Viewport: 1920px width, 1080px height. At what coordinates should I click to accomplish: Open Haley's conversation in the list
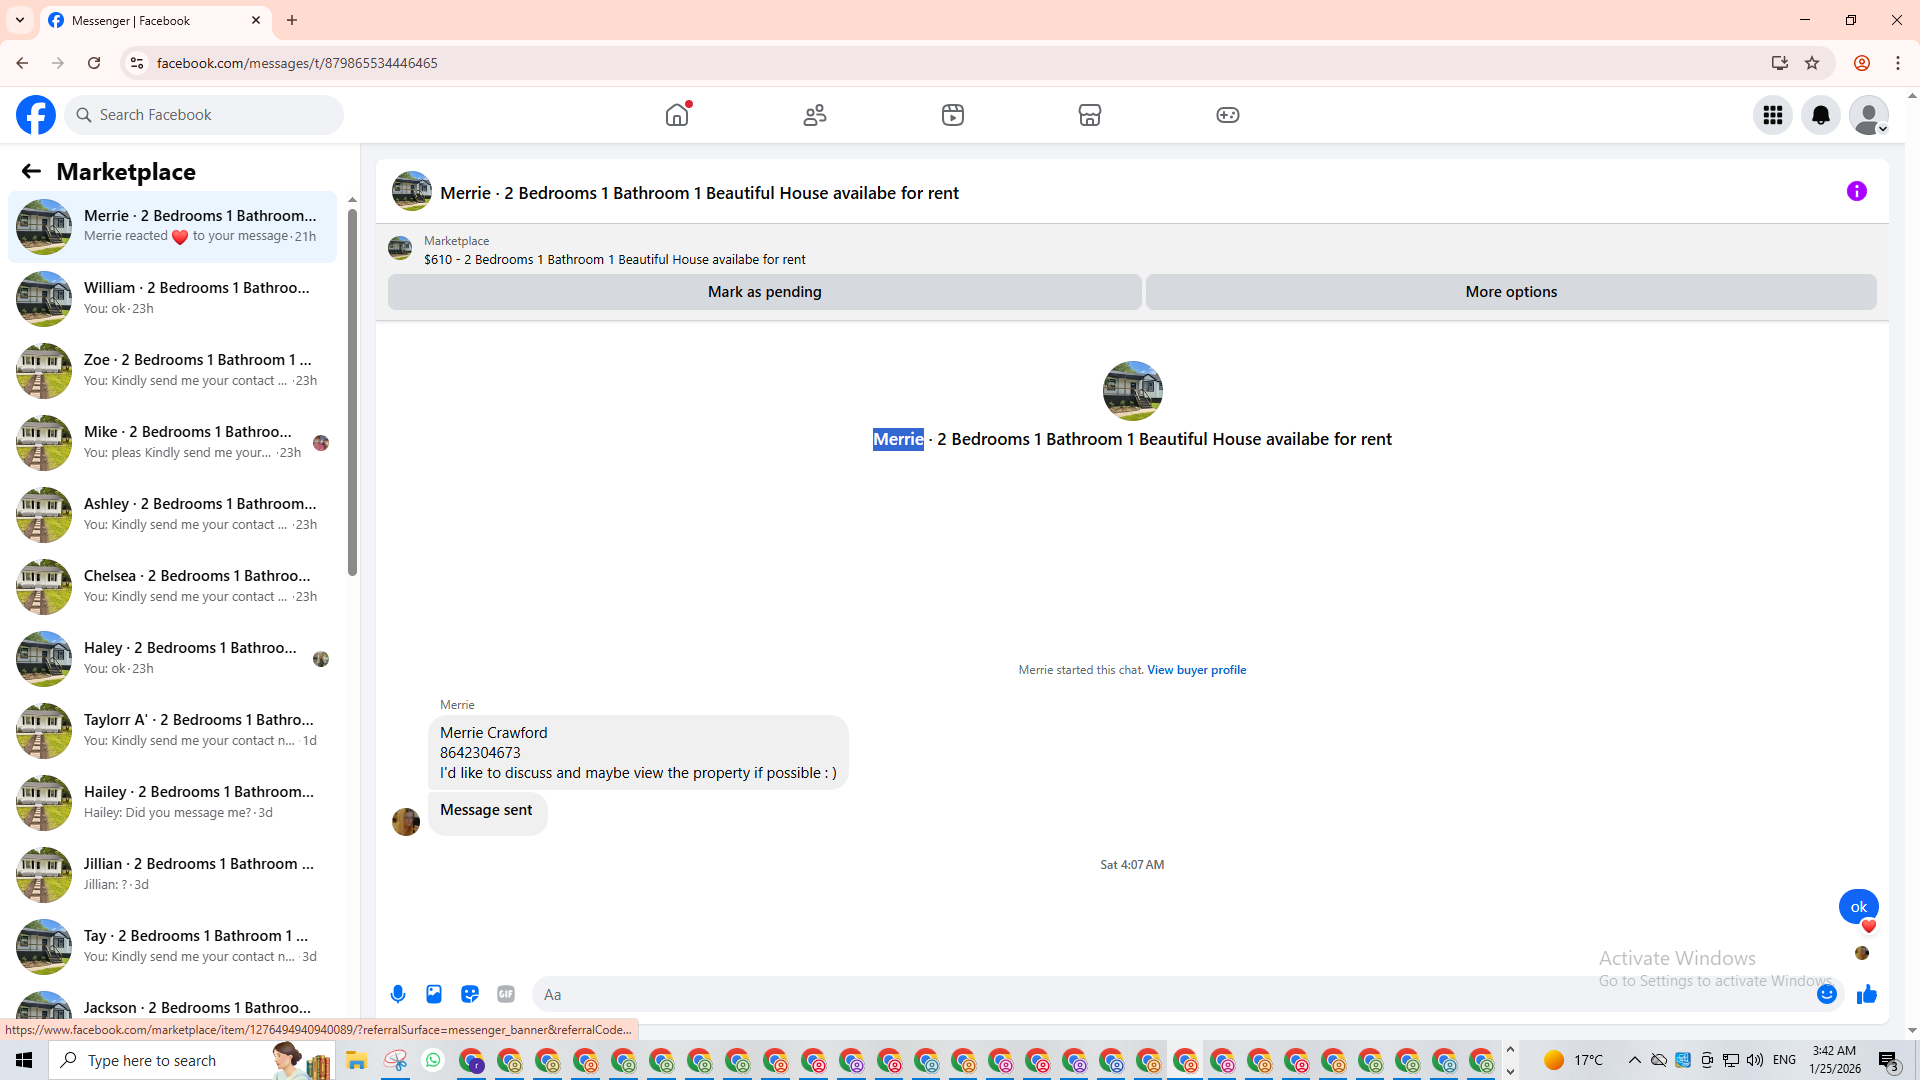173,659
